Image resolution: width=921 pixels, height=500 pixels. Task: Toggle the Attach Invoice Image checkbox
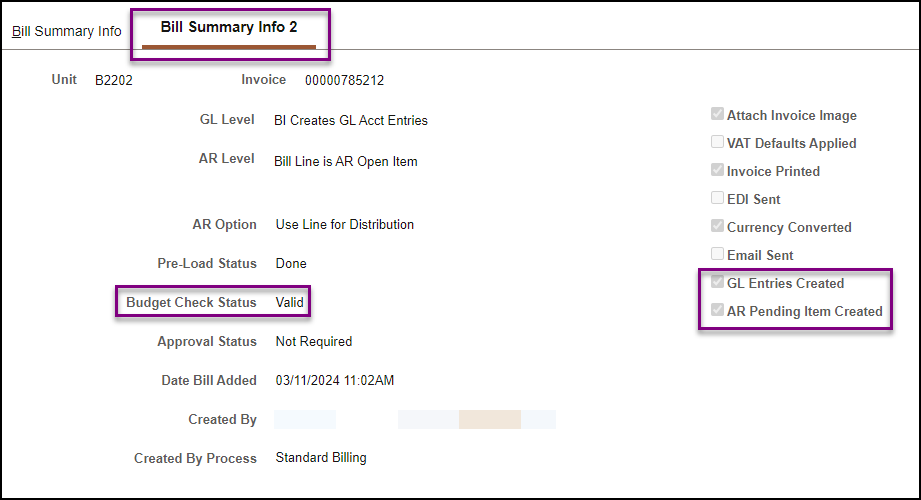(x=717, y=115)
